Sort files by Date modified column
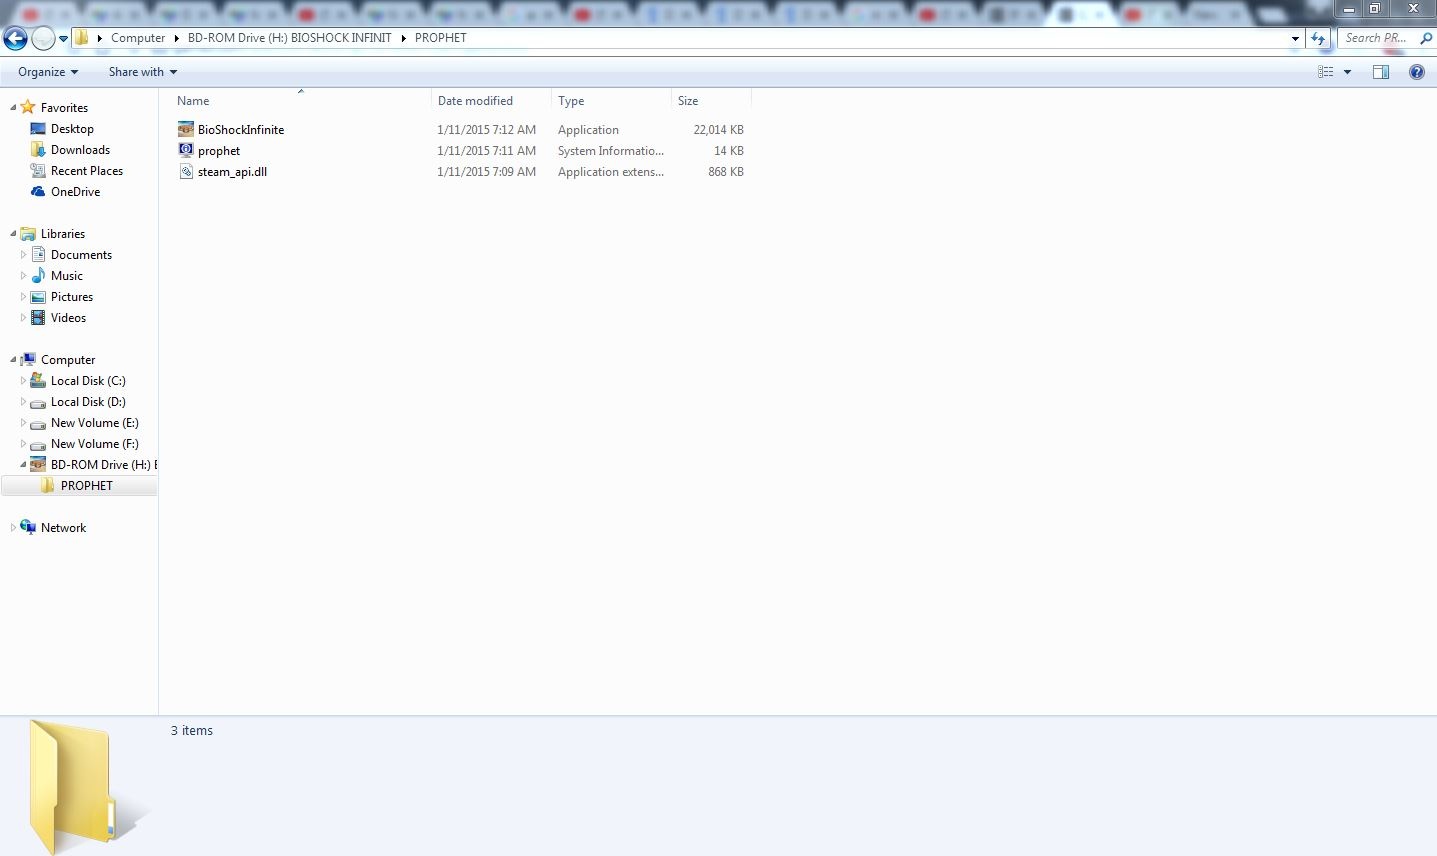Viewport: 1437px width, 856px height. click(475, 101)
